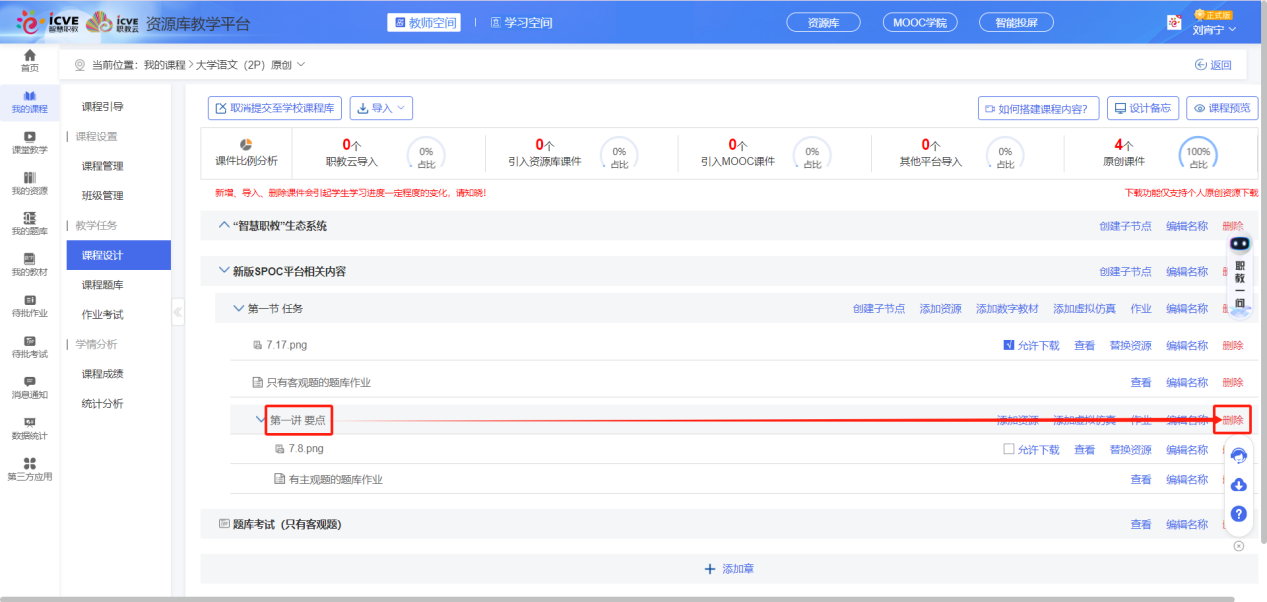Click 删除 for 第一讲 要点
The image size is (1267, 602).
1233,420
